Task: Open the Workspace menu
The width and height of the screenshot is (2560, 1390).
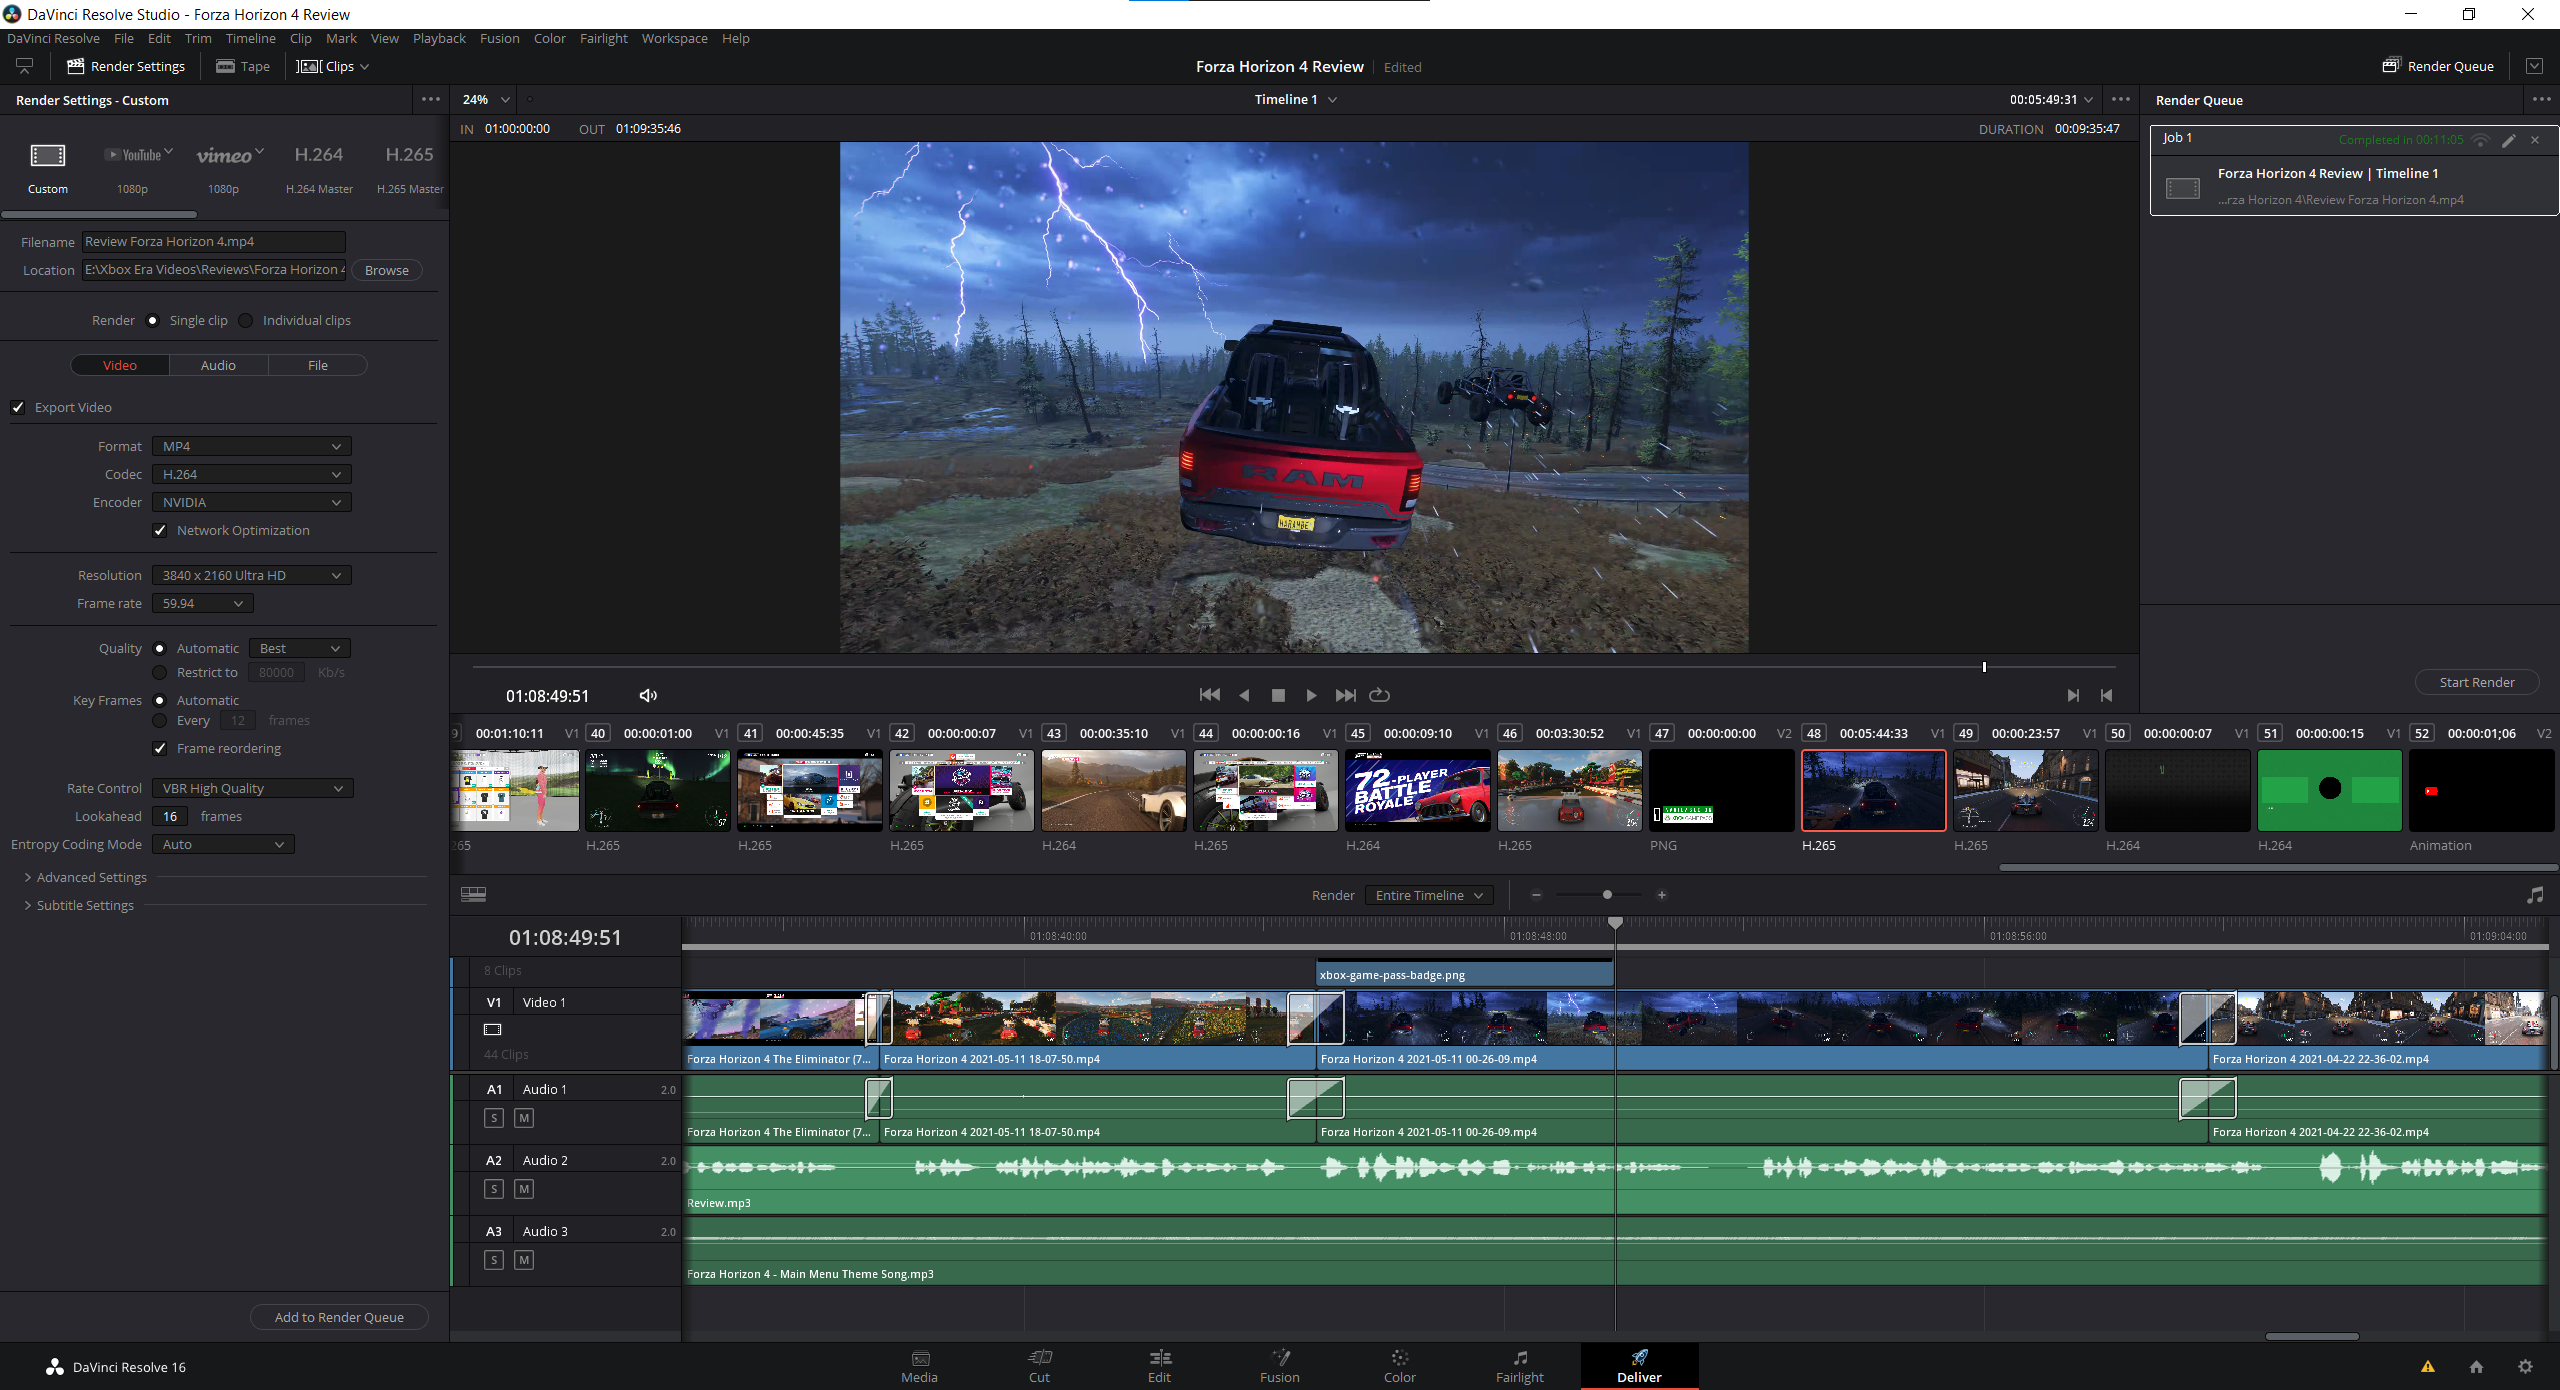Action: coord(674,38)
